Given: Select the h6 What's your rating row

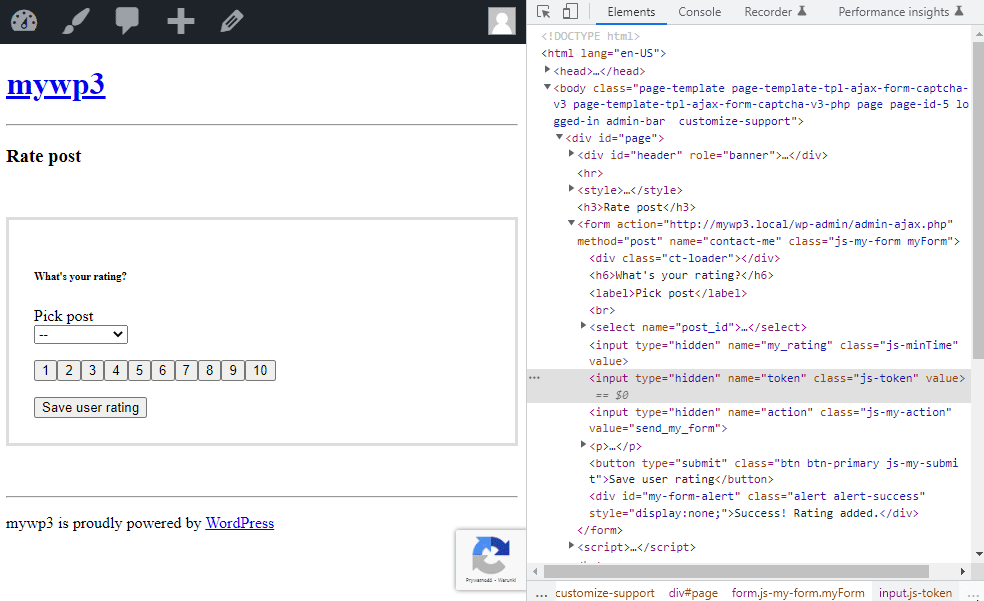Looking at the screenshot, I should (681, 275).
